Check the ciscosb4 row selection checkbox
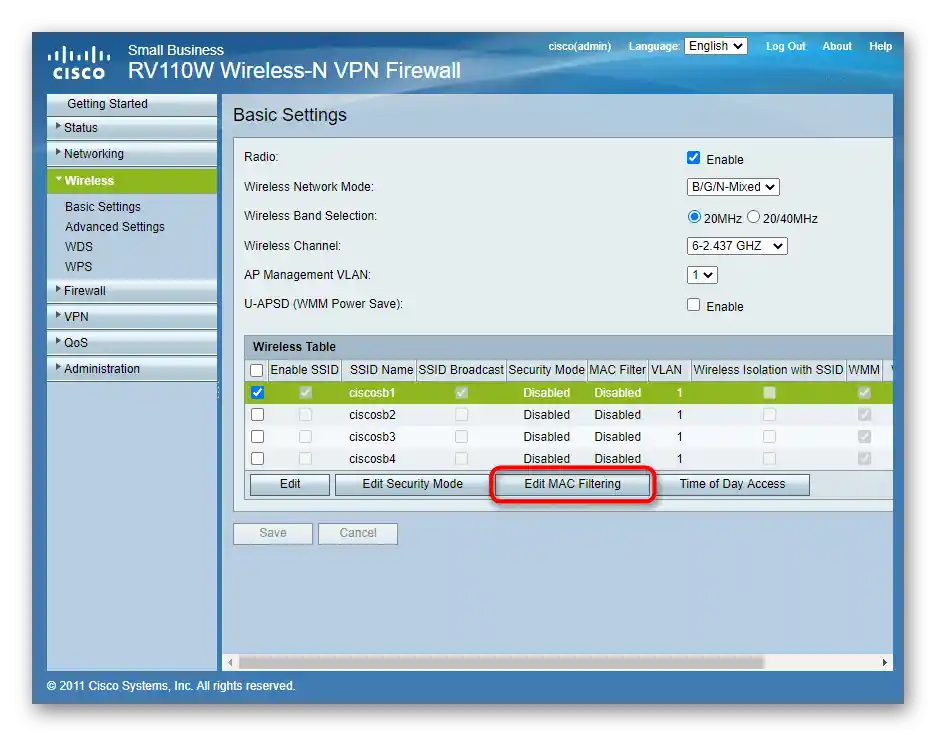936x736 pixels. pos(257,458)
